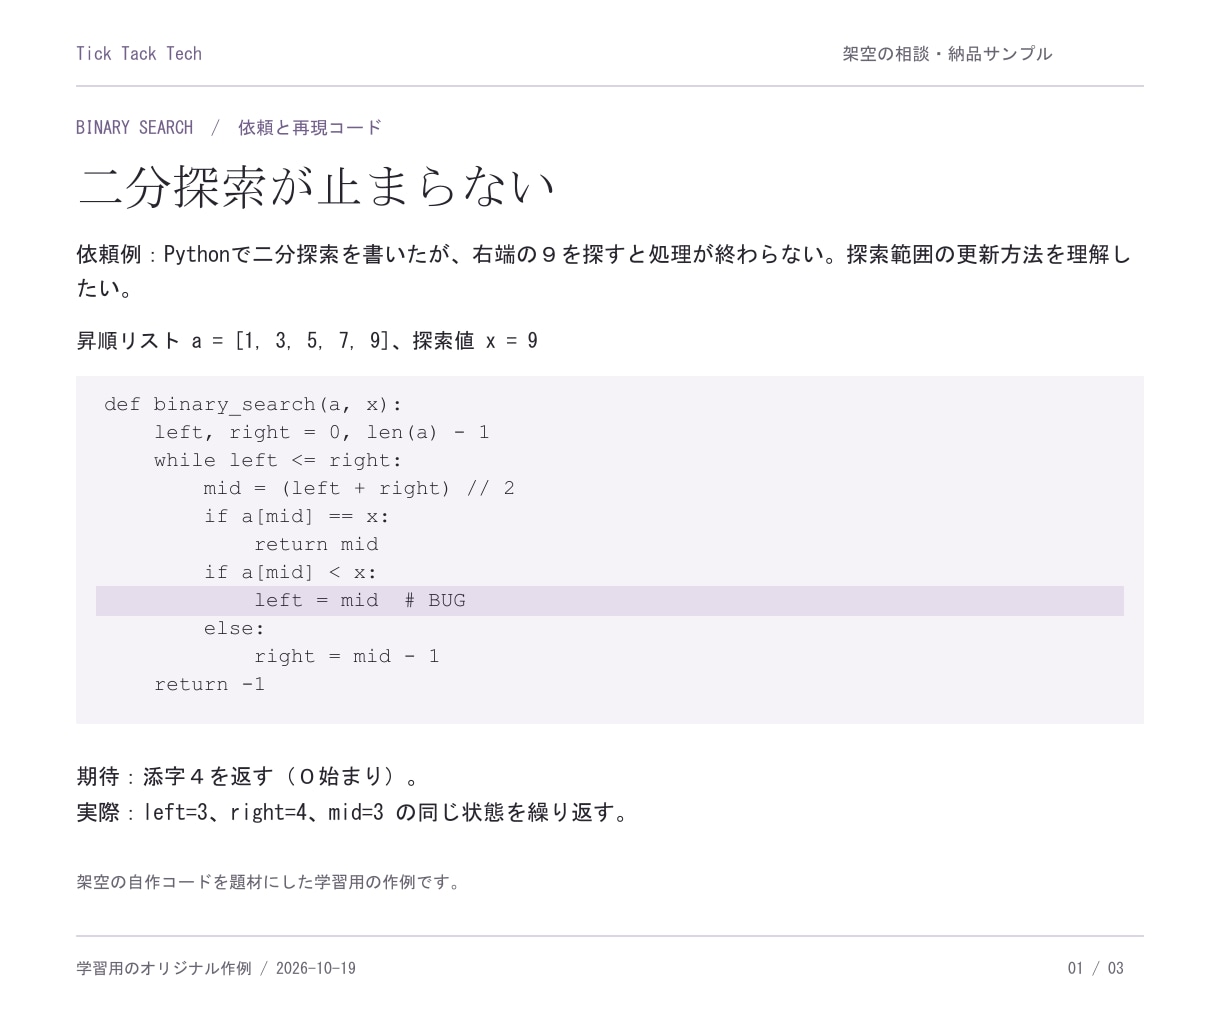The width and height of the screenshot is (1220, 1016).
Task: Click the 'BINARY SEARCH' breadcrumb label
Action: pyautogui.click(x=134, y=127)
